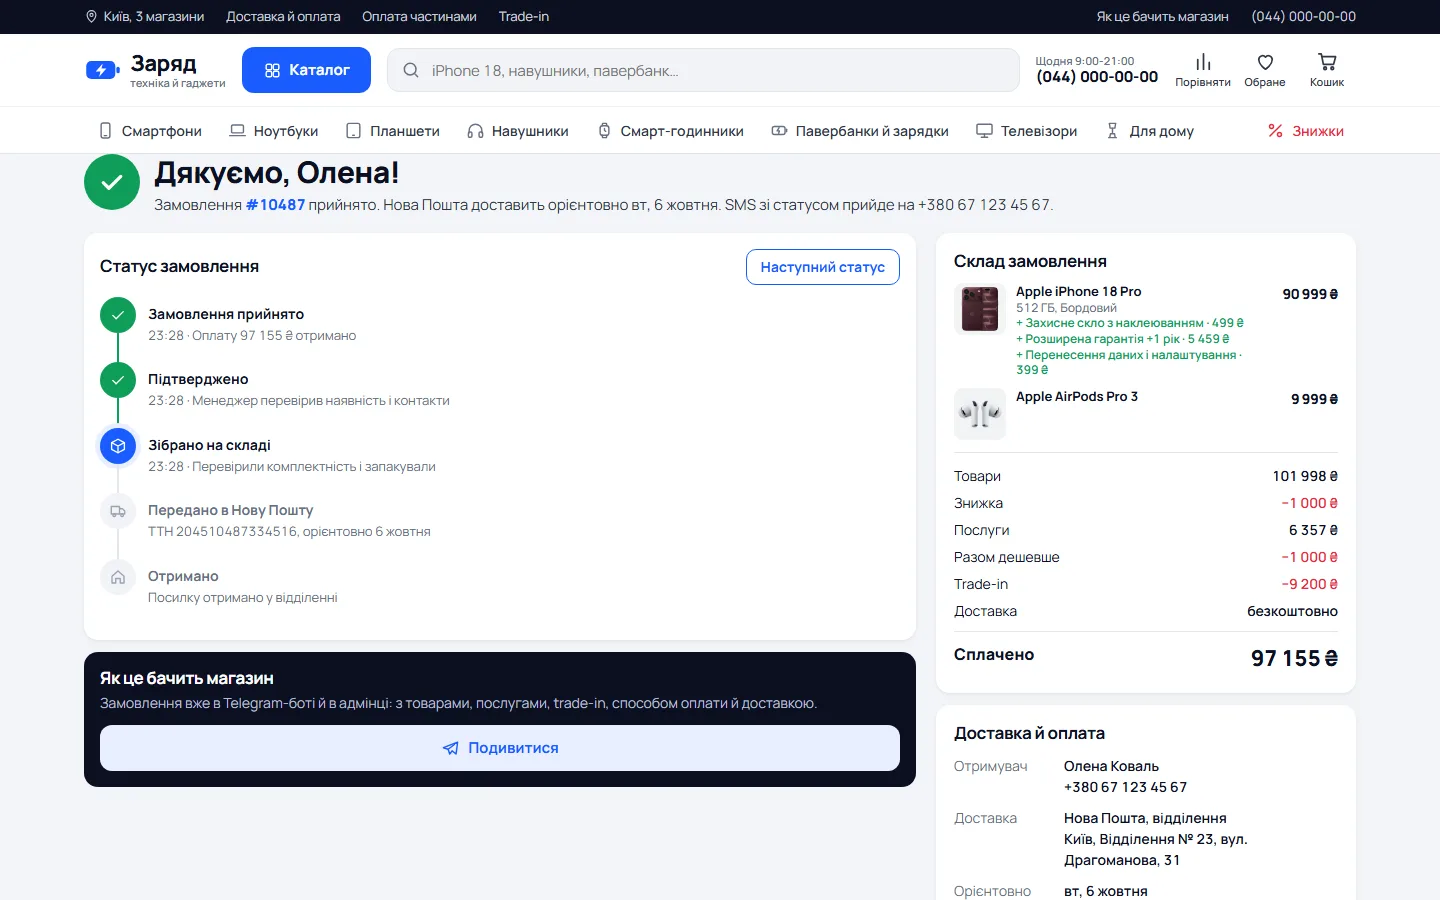
Task: Click the Замовлення прийнято check icon
Action: pyautogui.click(x=118, y=315)
